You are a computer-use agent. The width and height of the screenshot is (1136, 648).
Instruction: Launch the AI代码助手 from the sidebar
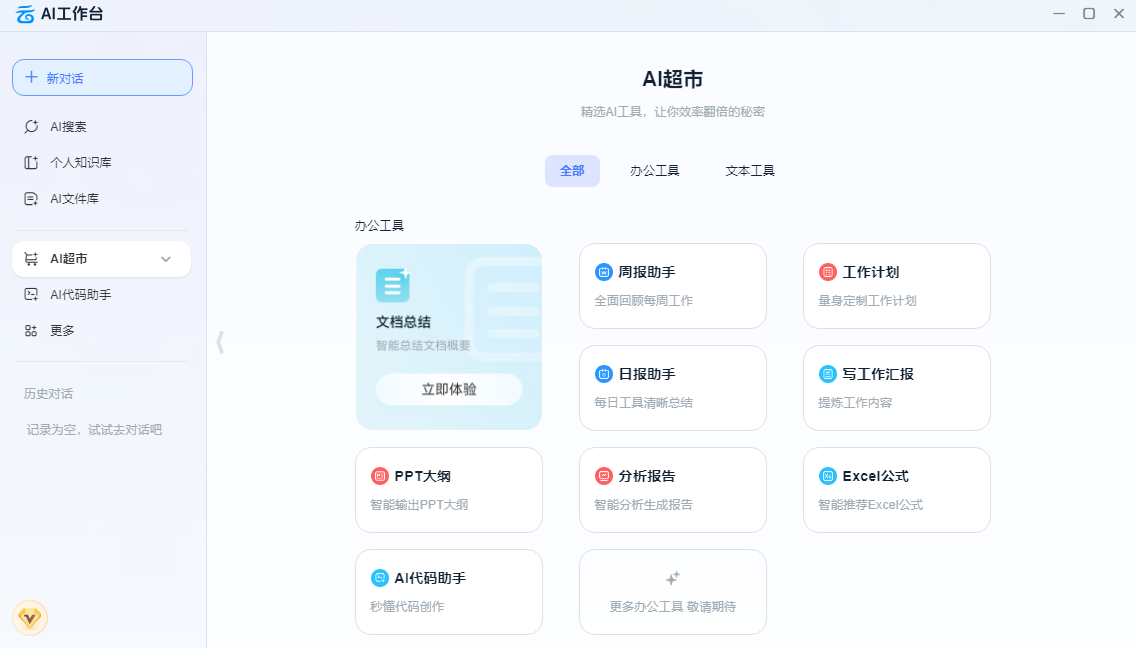coord(75,294)
